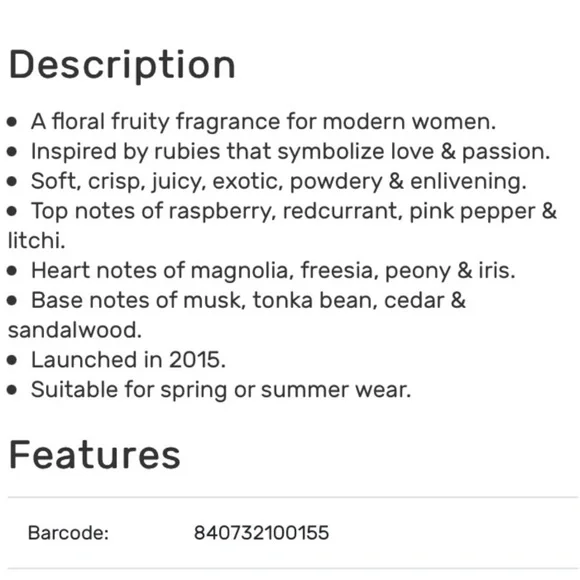The width and height of the screenshot is (580, 580).
Task: Click the bullet point before 'Heart notes'
Action: coord(12,271)
